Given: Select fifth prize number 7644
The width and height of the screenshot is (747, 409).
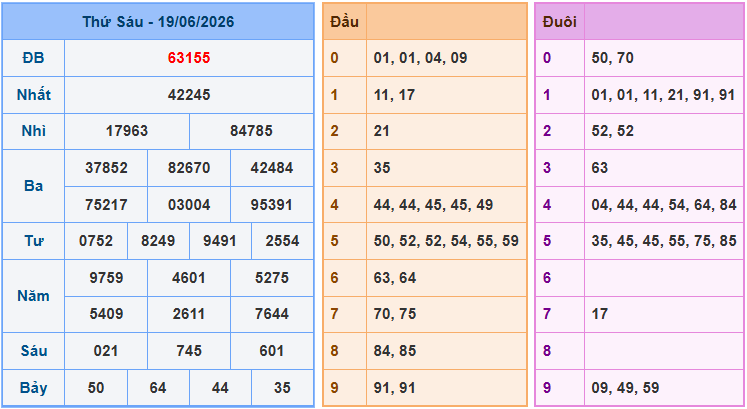Looking at the screenshot, I should (x=272, y=314).
